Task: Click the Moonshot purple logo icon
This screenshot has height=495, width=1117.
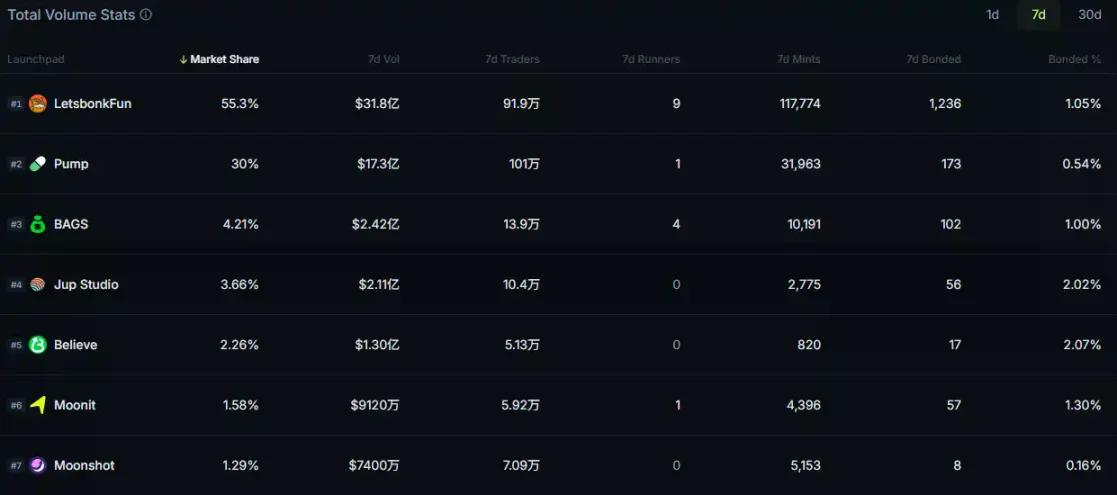Action: [38, 465]
